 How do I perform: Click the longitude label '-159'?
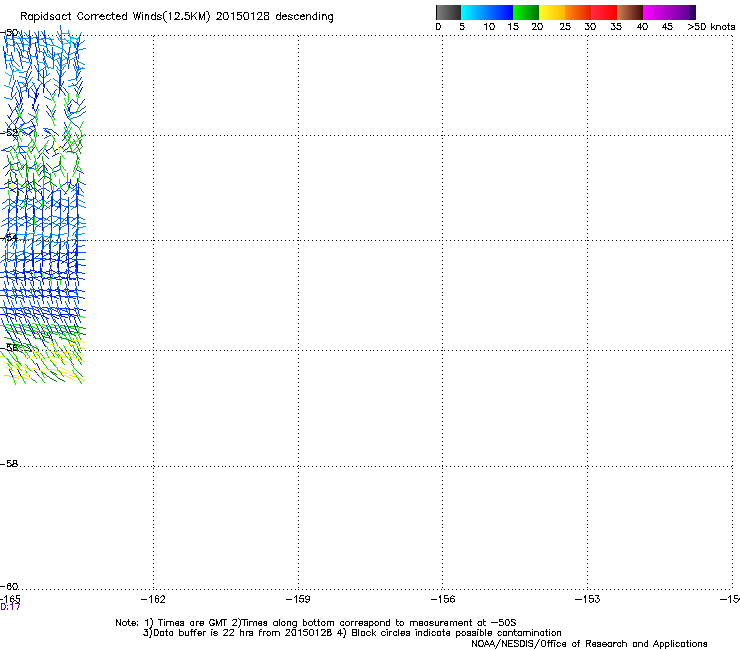pos(298,599)
